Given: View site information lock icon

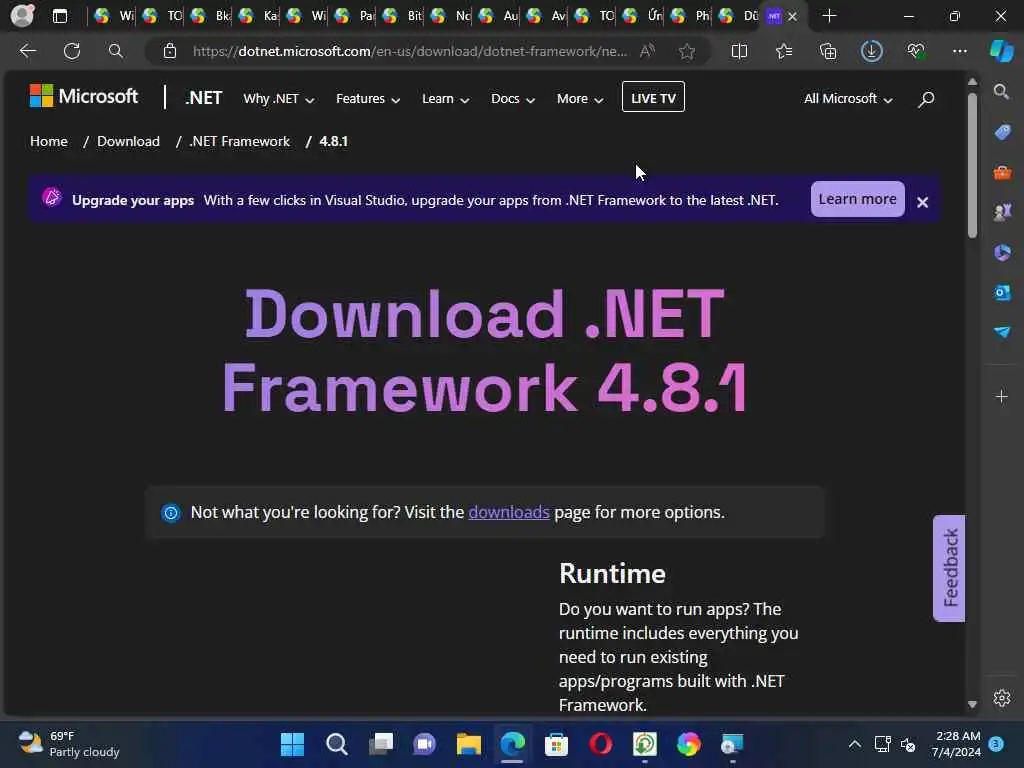Looking at the screenshot, I should (170, 51).
